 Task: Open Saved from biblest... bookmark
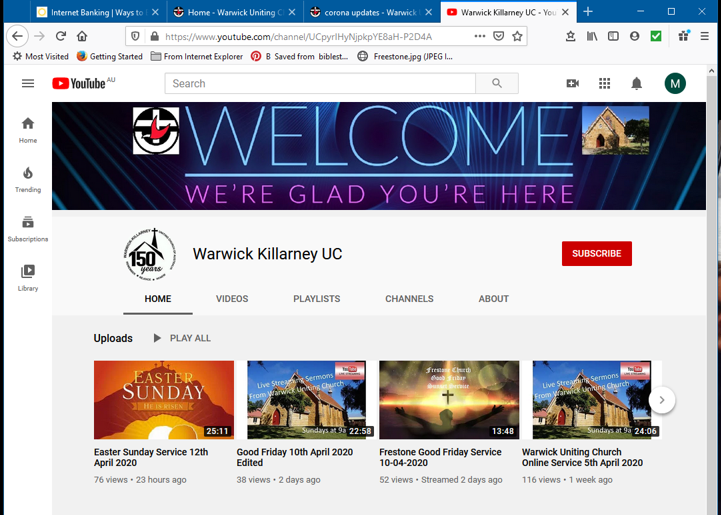[299, 57]
